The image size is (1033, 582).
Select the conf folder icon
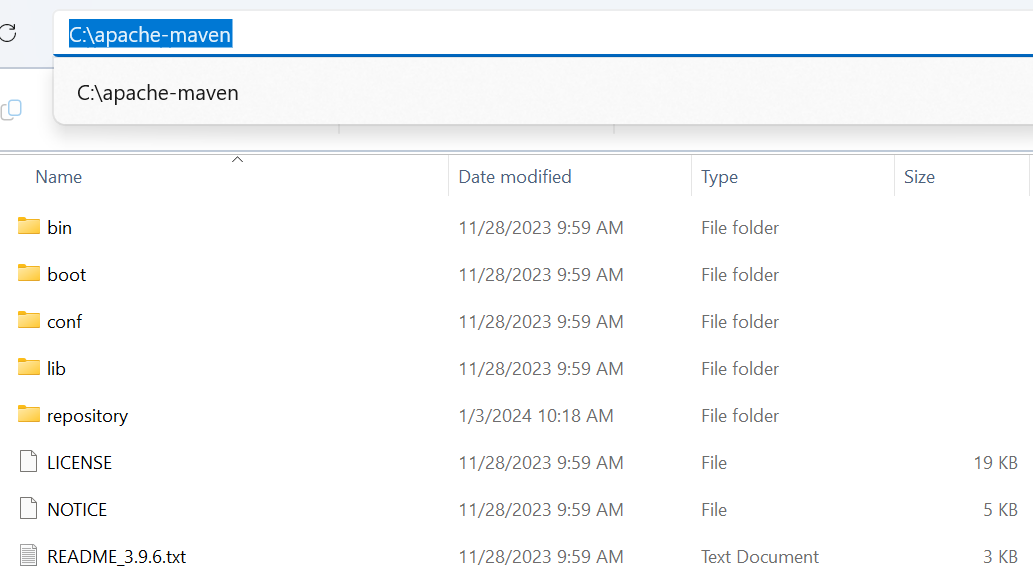[x=28, y=320]
